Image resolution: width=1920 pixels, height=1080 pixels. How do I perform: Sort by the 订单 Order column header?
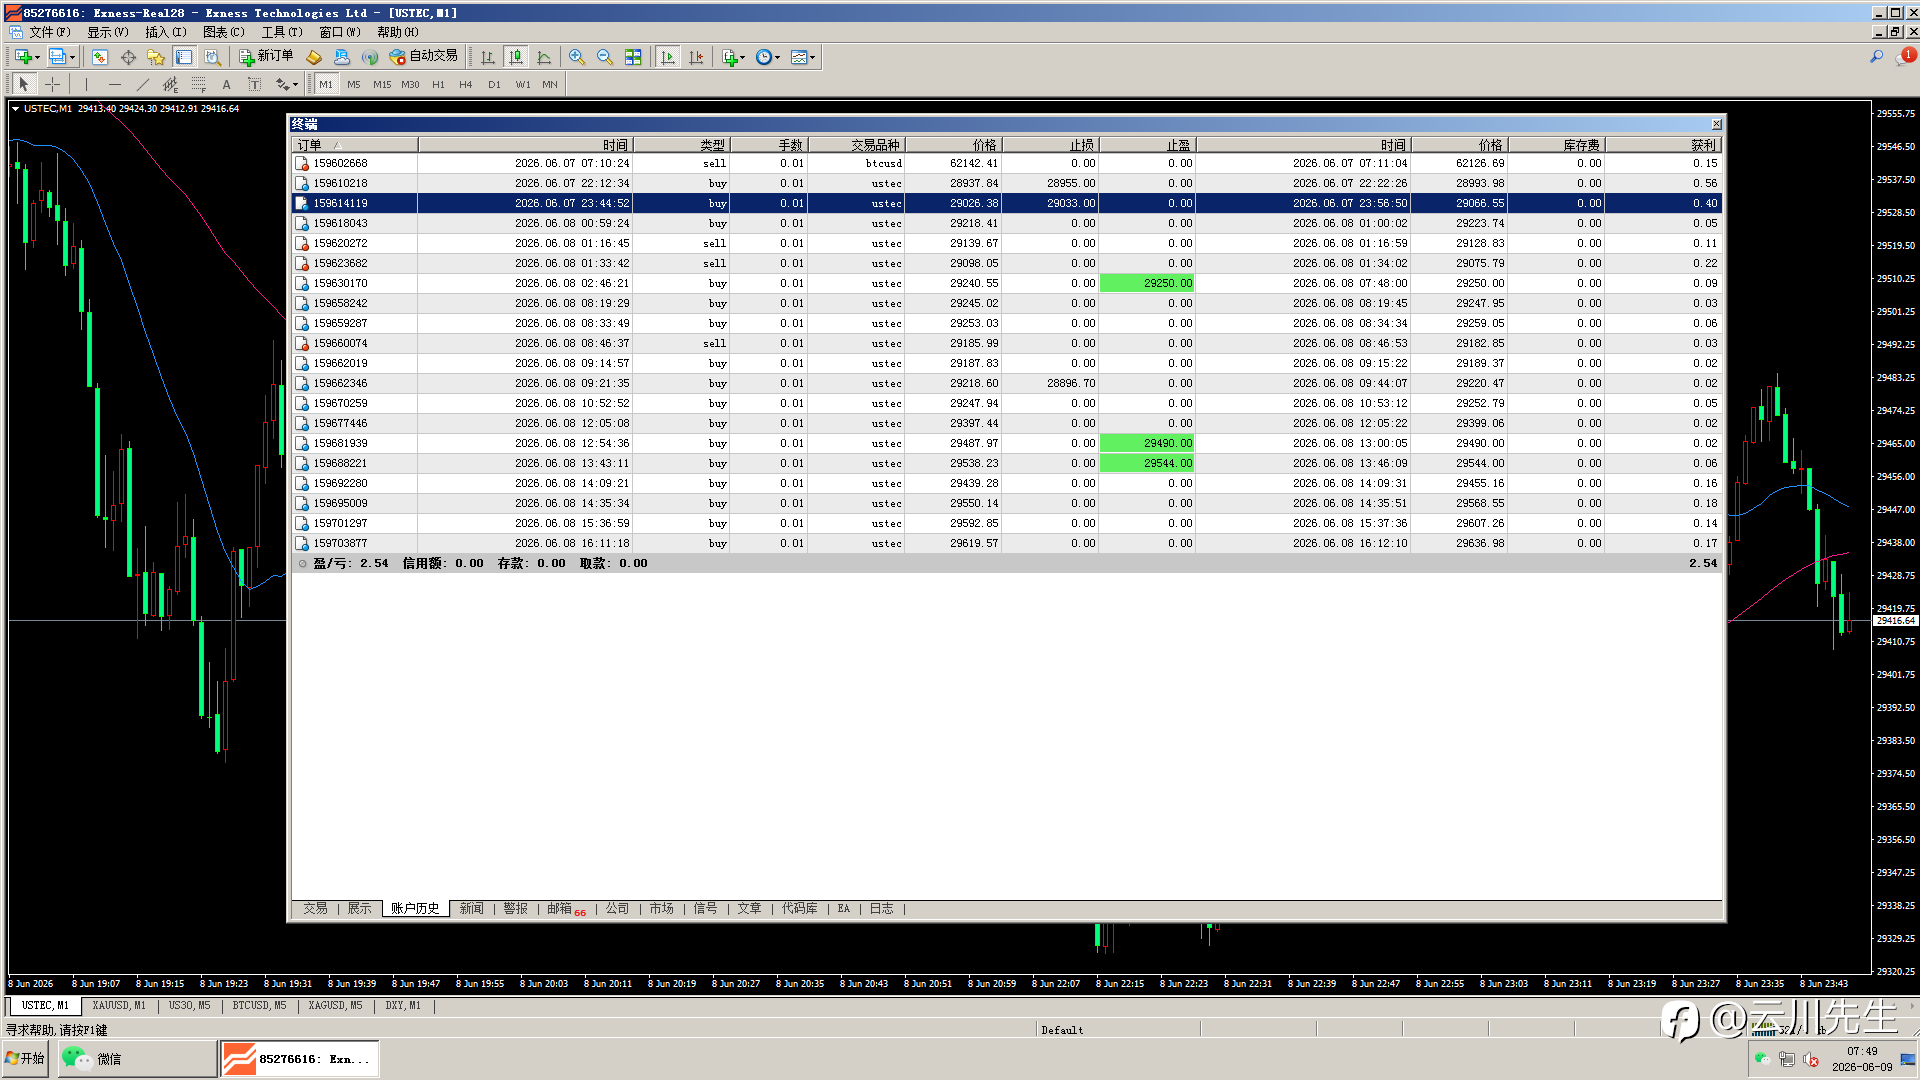tap(354, 145)
